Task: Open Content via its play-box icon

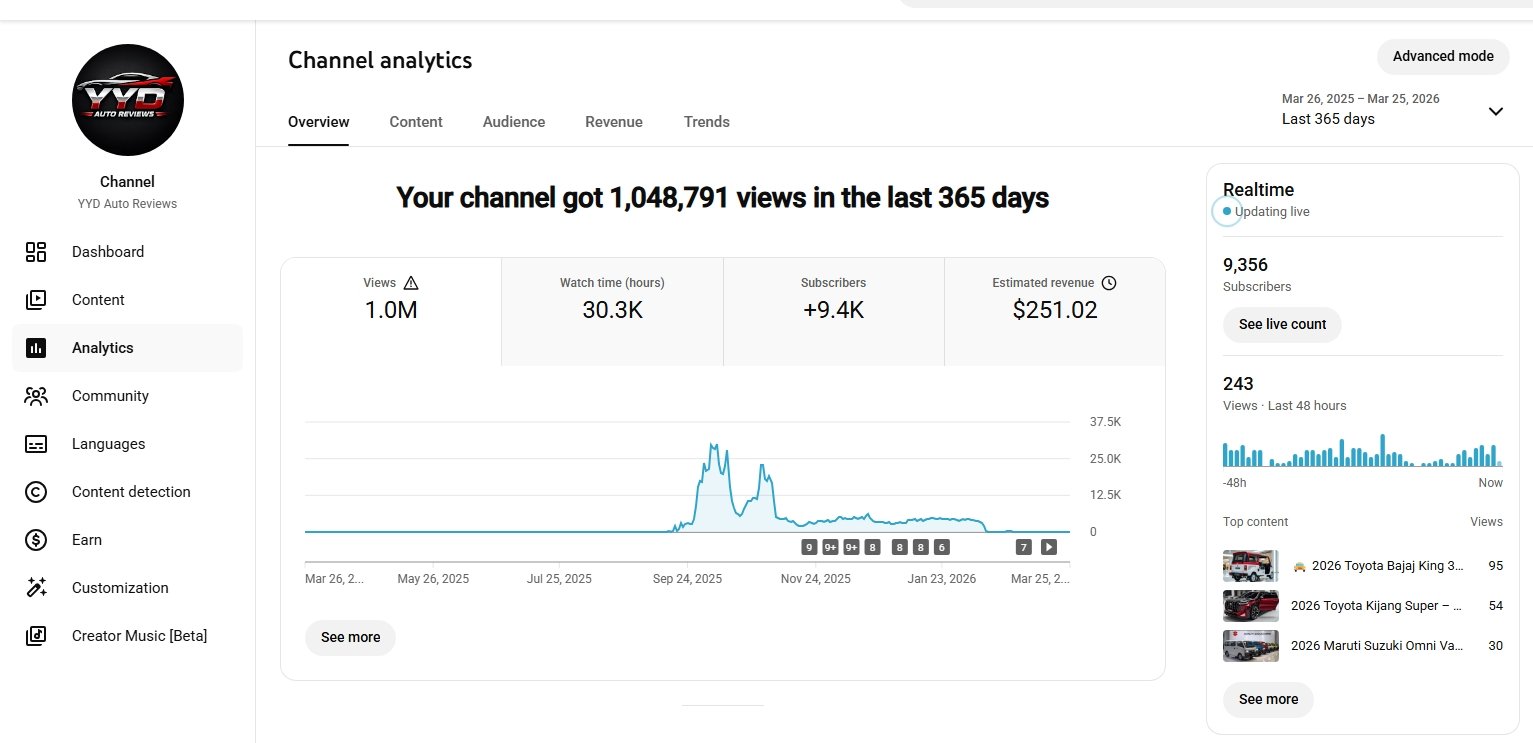Action: point(36,300)
